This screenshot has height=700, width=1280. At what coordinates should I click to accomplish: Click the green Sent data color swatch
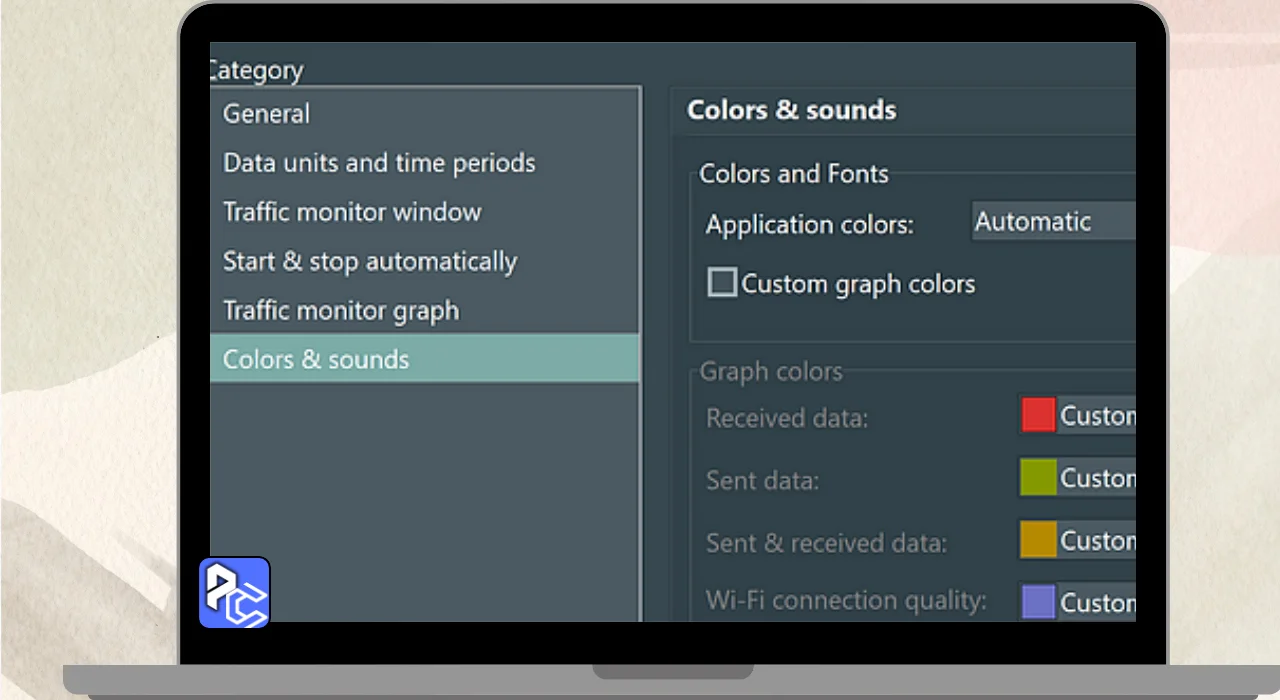1038,478
